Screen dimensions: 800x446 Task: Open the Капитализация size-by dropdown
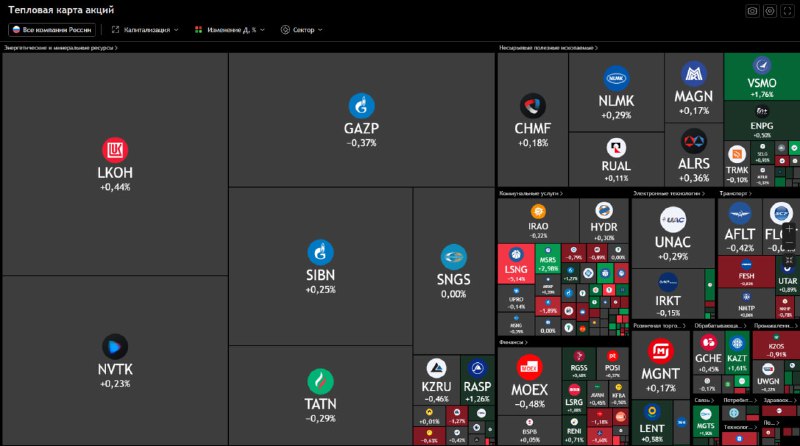tap(145, 30)
